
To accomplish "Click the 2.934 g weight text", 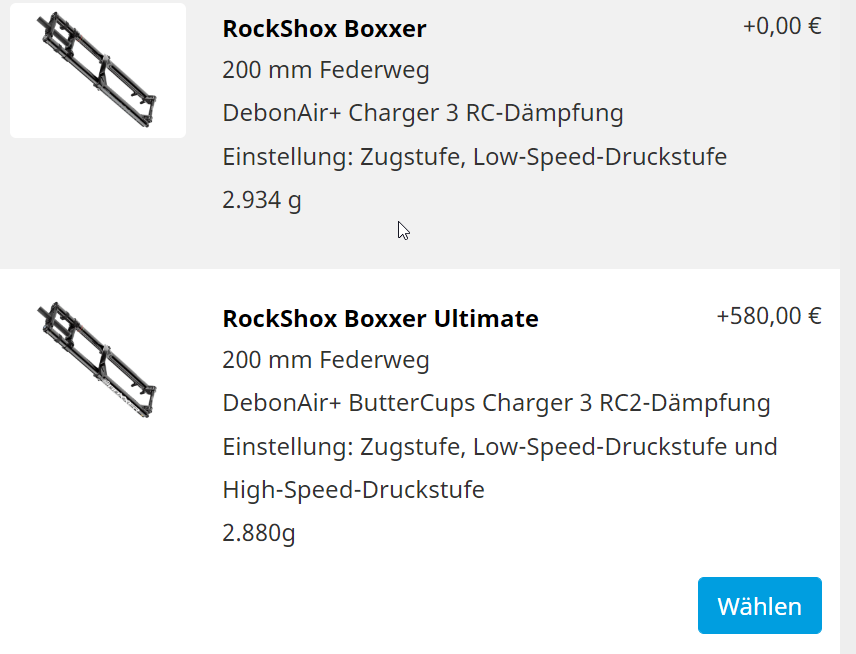I will pyautogui.click(x=262, y=200).
